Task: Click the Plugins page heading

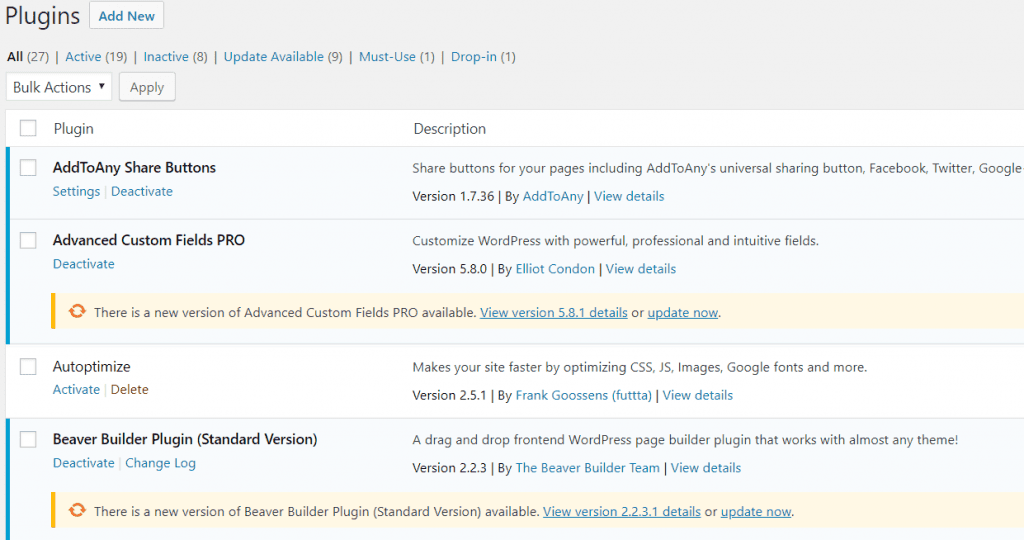Action: [42, 16]
